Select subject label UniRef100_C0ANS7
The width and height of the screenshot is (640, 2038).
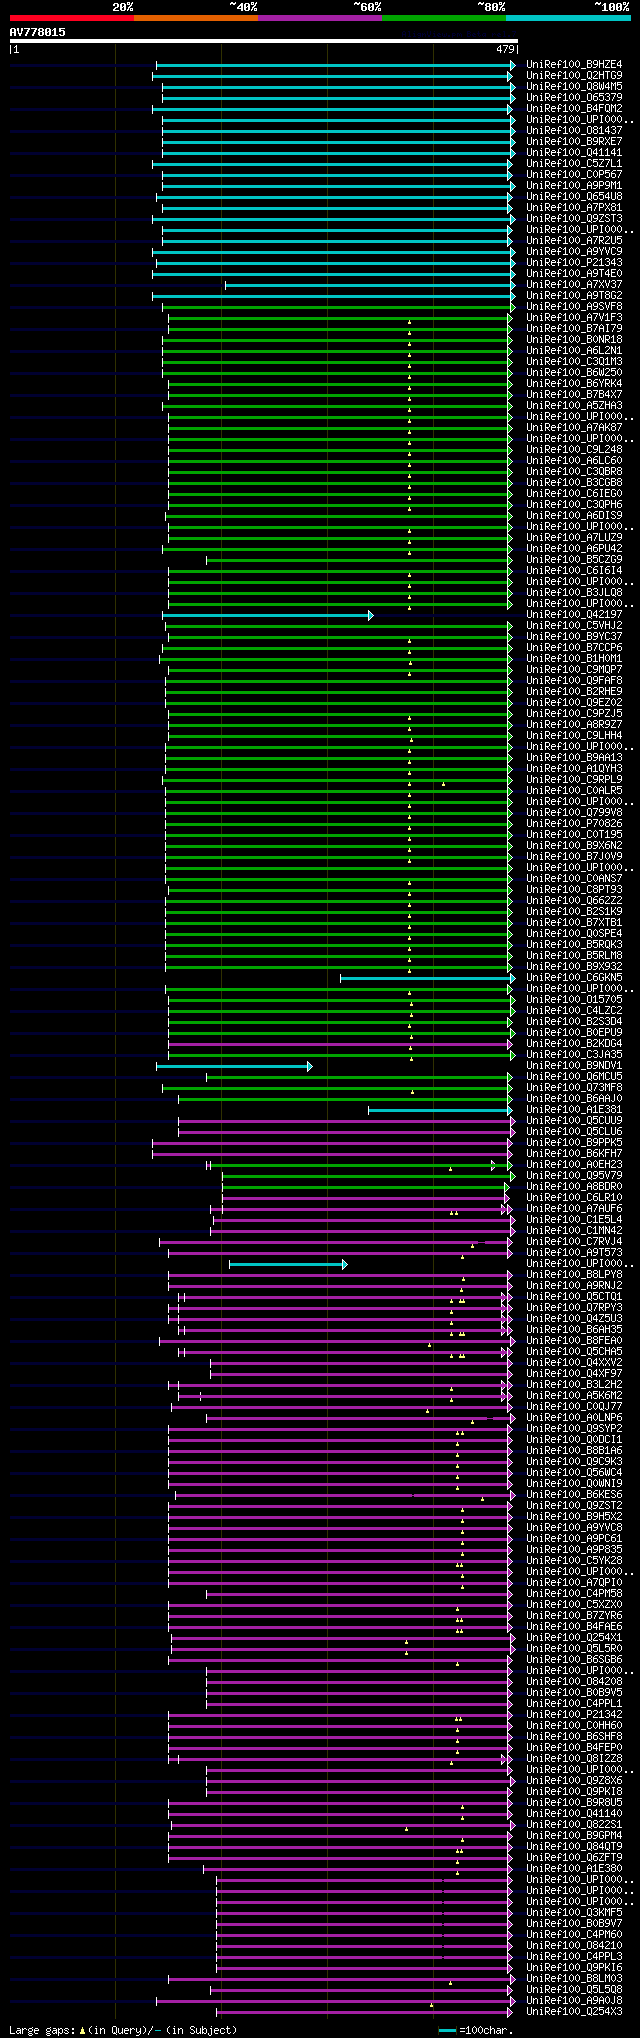pos(574,879)
